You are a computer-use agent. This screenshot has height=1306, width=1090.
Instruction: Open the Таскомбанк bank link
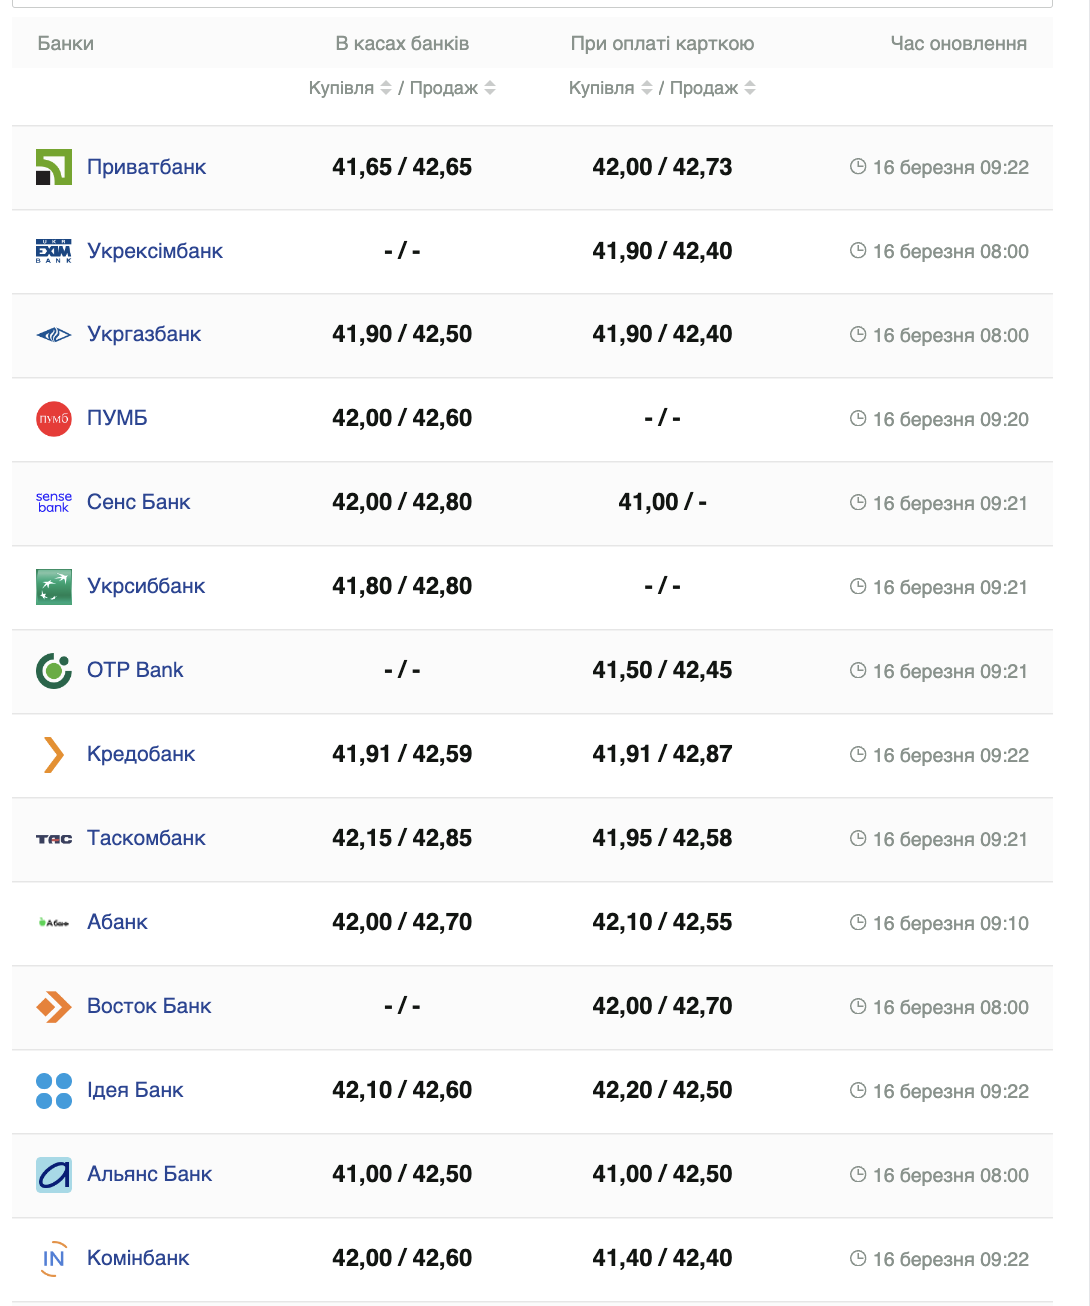[146, 838]
